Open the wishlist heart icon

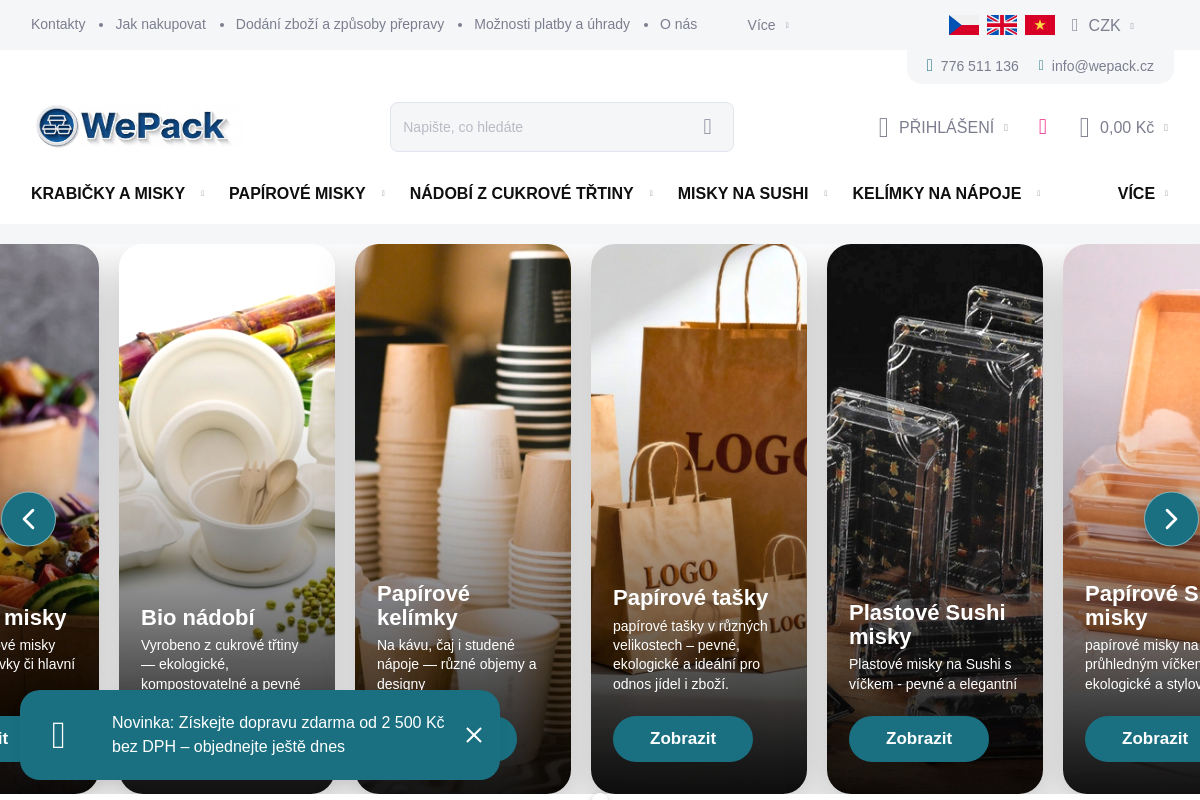[x=1042, y=127]
